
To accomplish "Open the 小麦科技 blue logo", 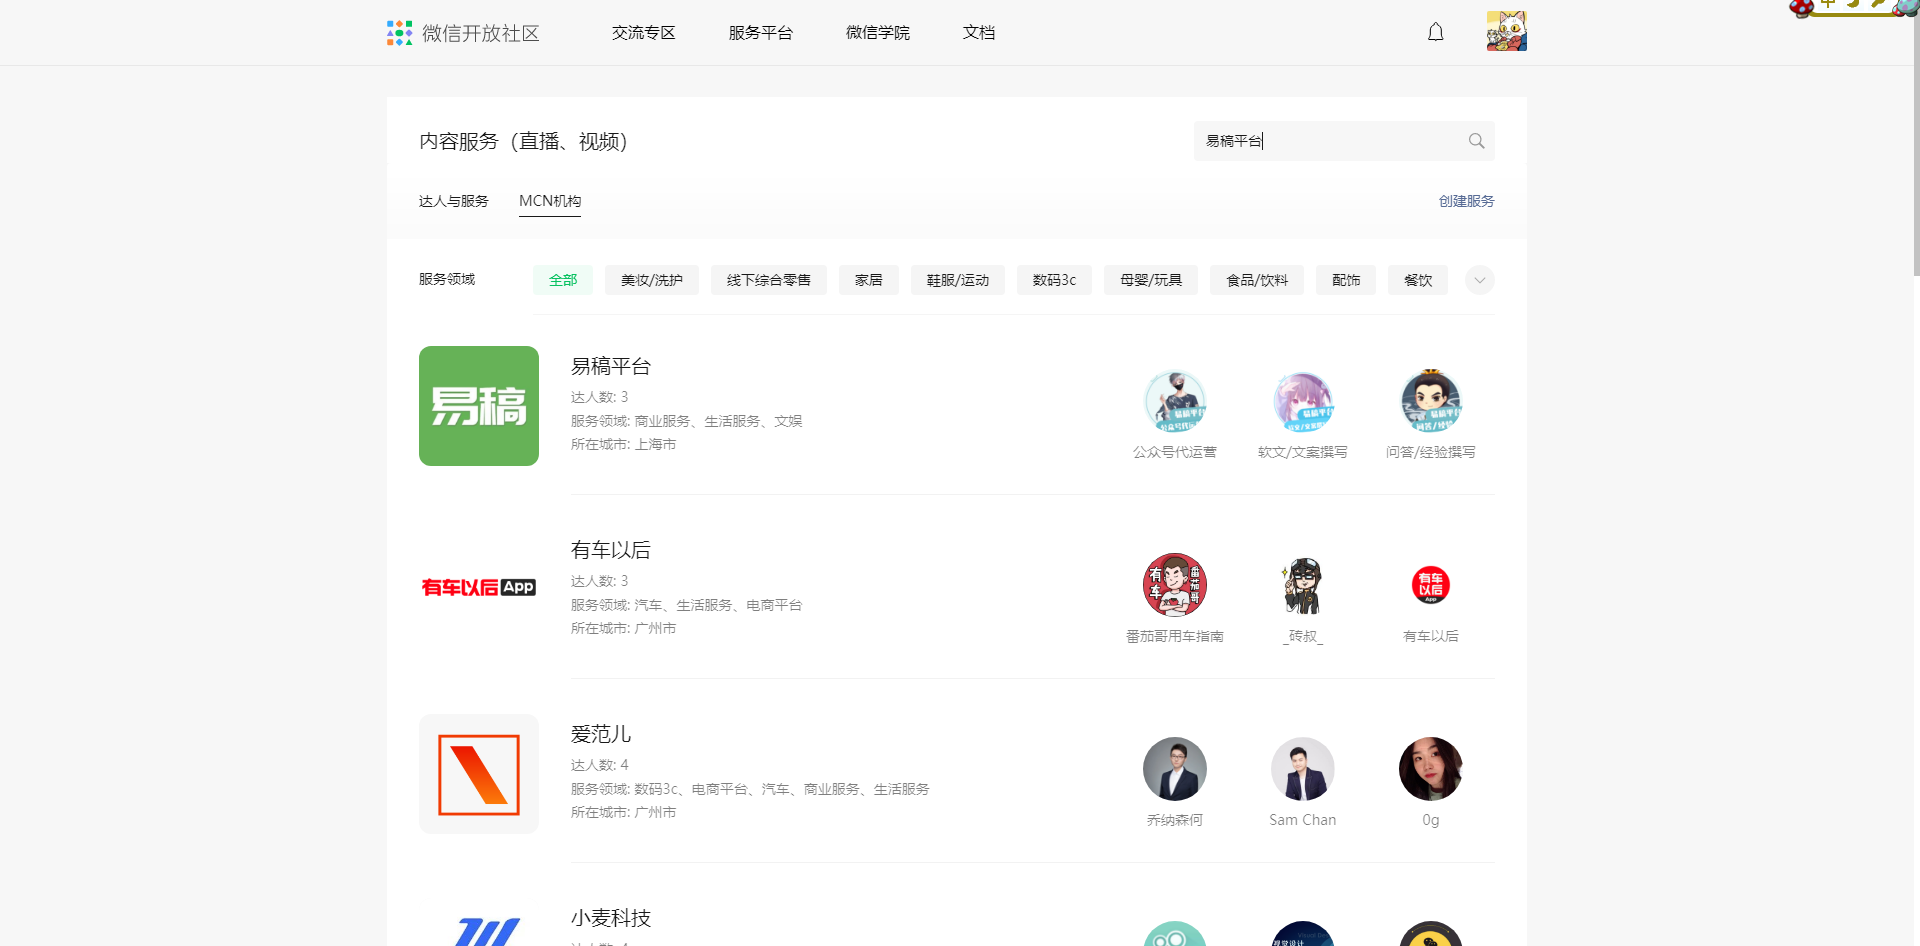I will click(x=486, y=931).
